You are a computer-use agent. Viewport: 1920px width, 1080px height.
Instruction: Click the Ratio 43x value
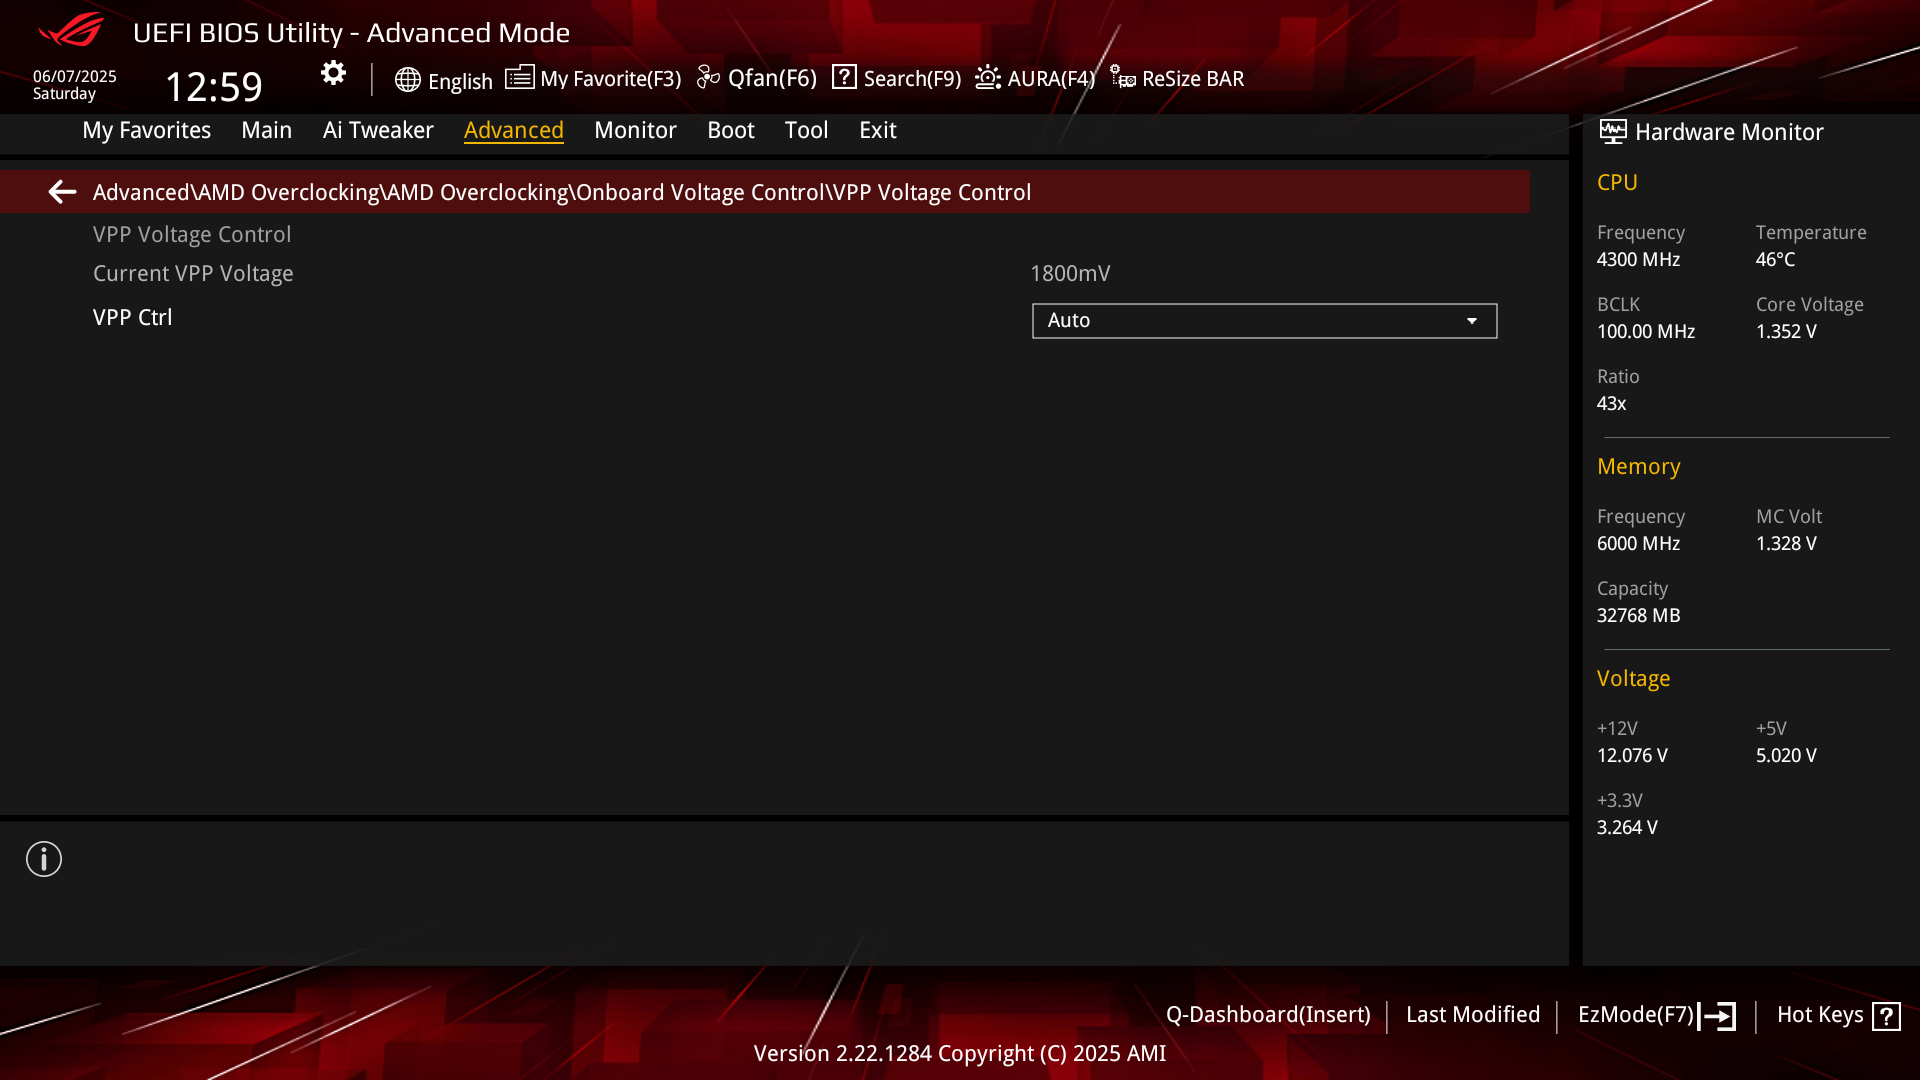coord(1611,404)
